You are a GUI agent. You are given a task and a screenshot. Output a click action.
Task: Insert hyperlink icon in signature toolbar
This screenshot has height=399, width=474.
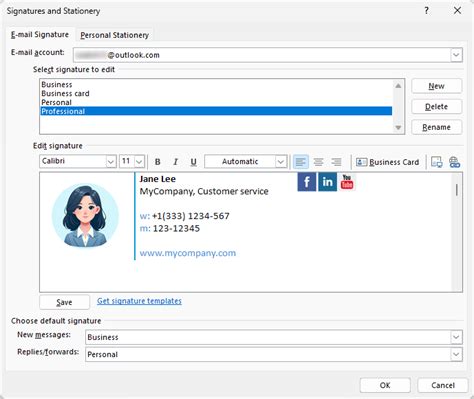tap(454, 162)
